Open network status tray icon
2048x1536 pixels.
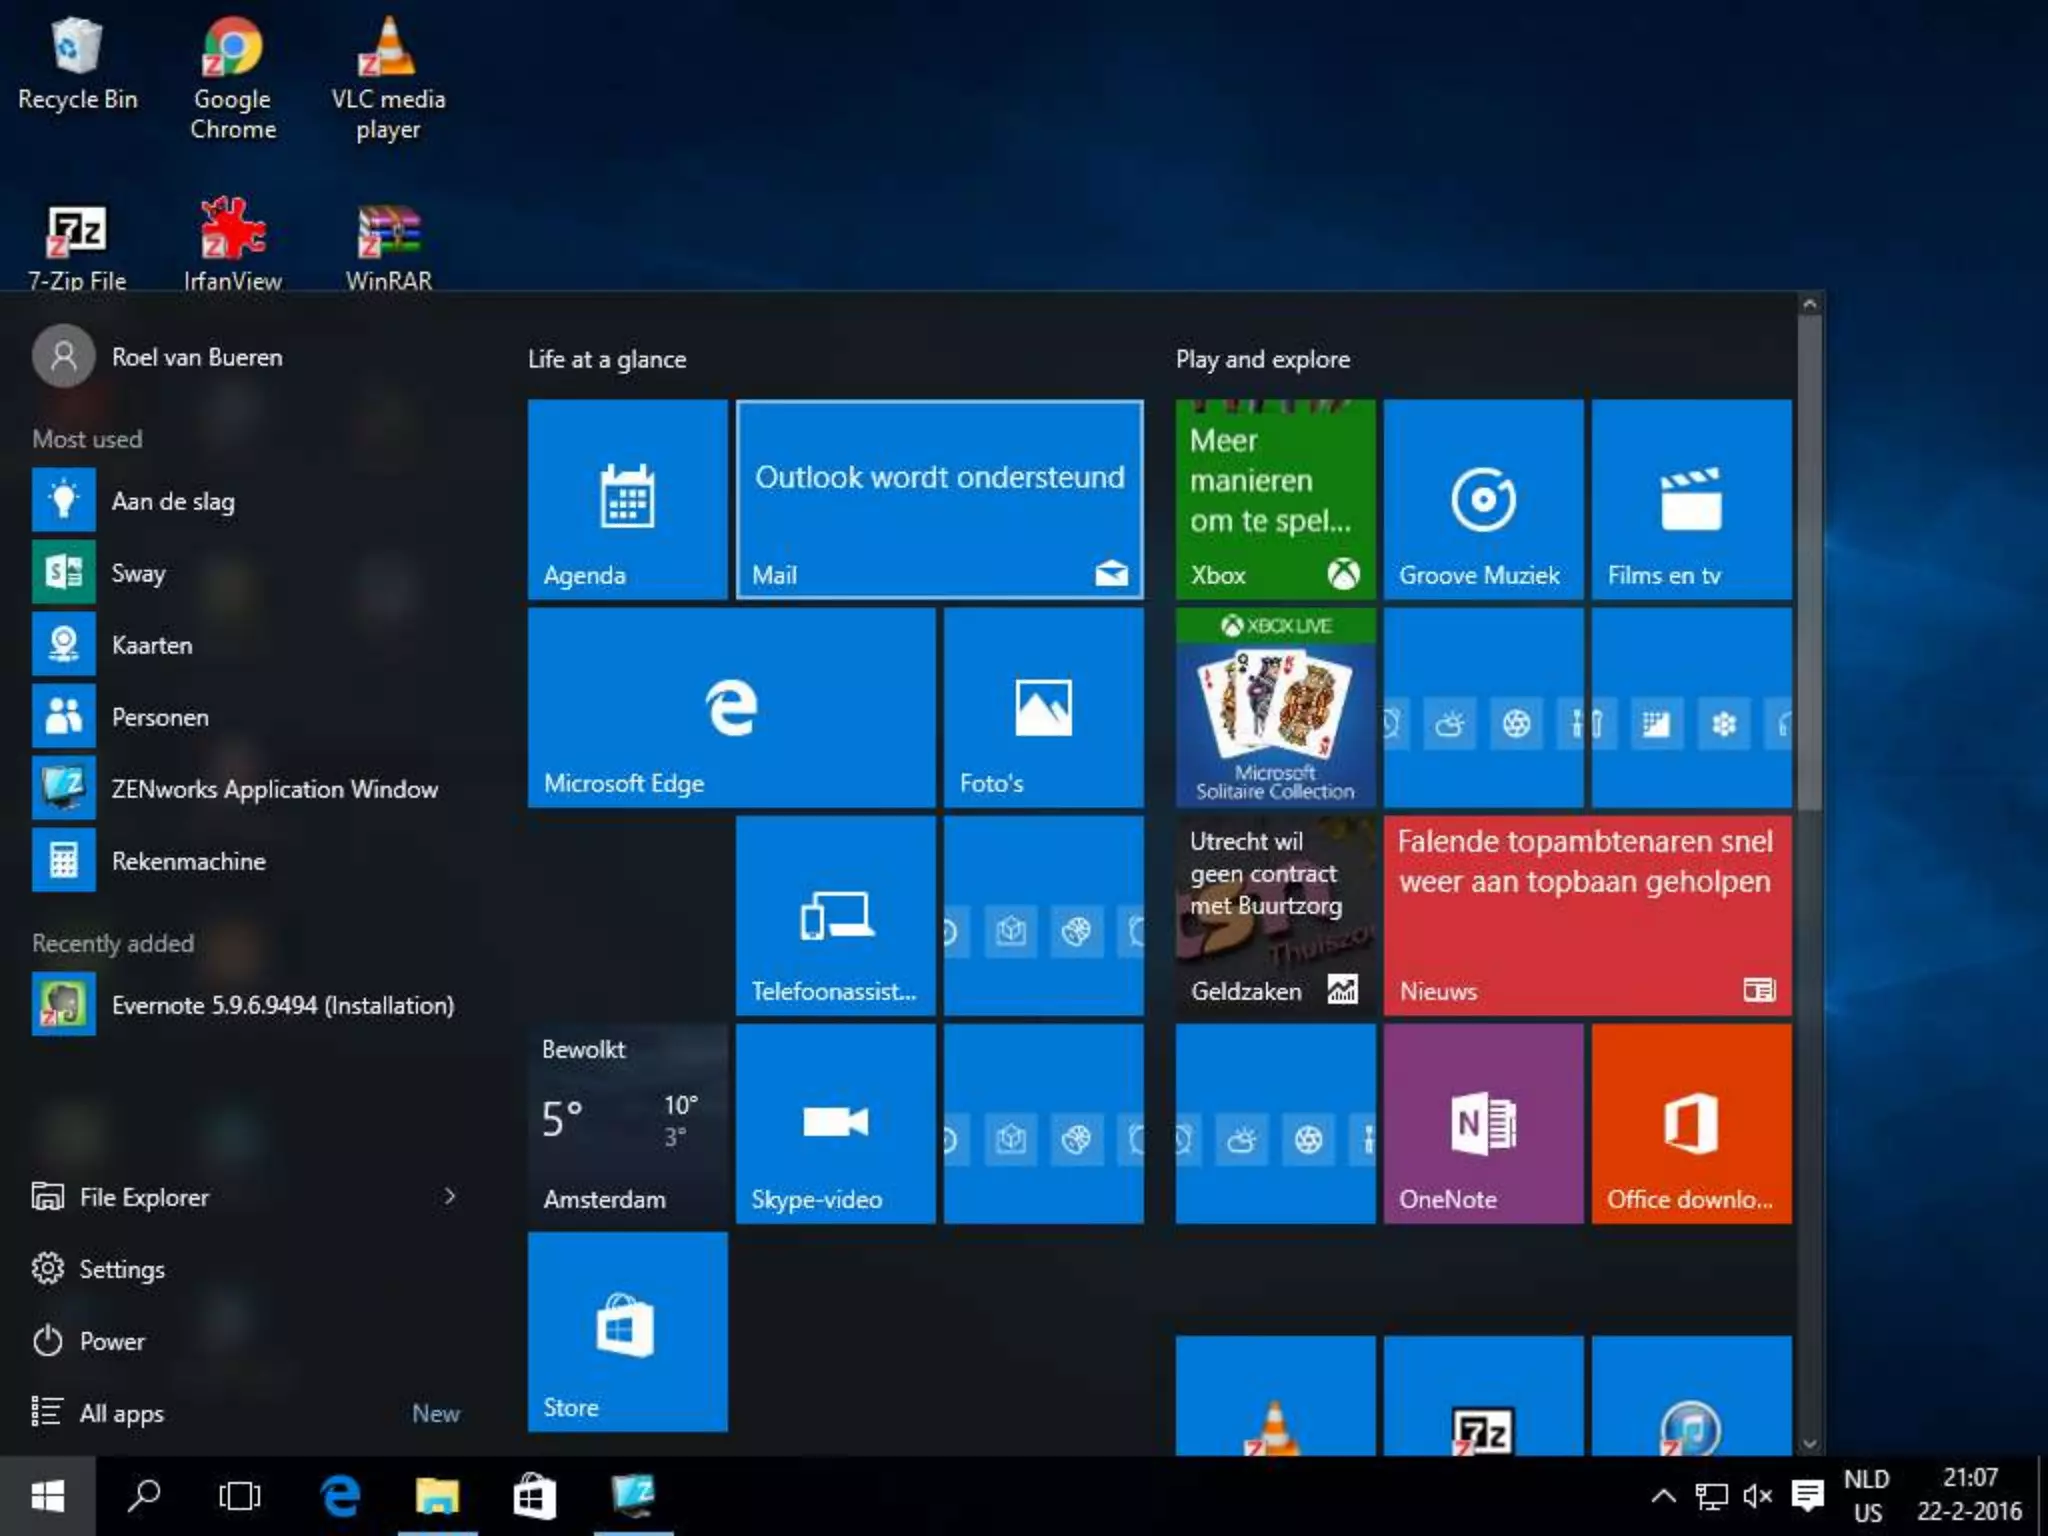pos(1711,1495)
